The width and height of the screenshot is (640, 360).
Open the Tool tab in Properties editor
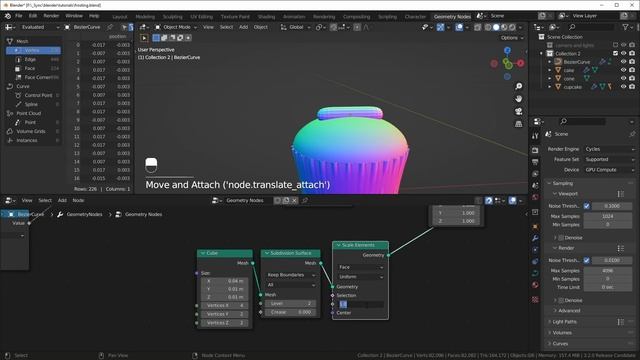[x=535, y=136]
